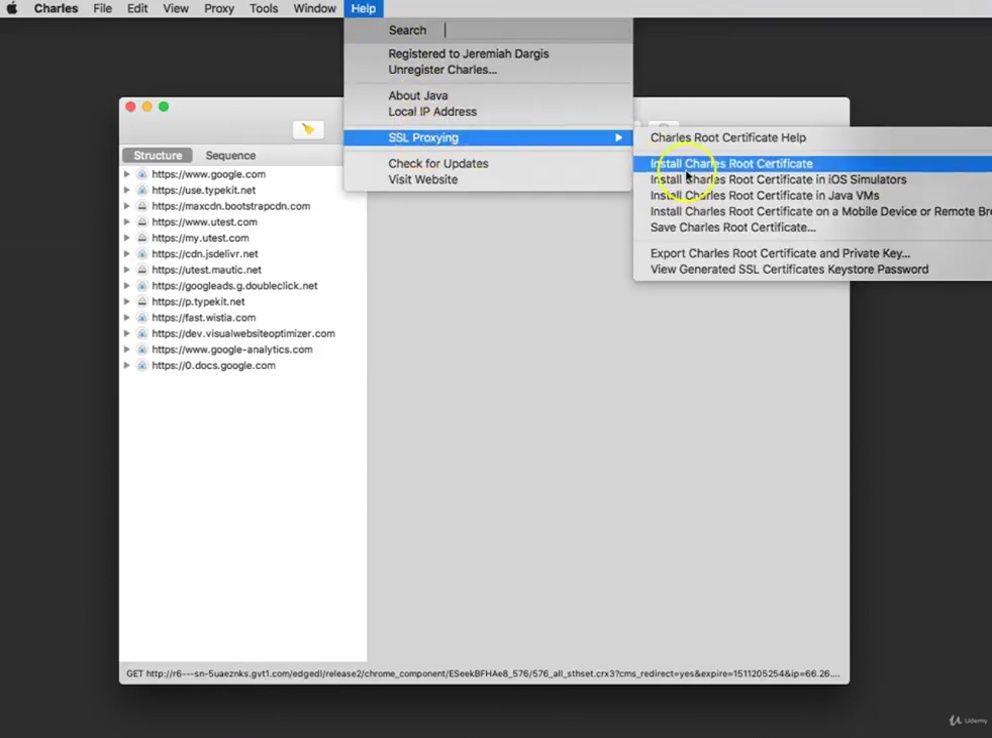
Task: Click the green zoom button of Charles window
Action: pyautogui.click(x=164, y=107)
